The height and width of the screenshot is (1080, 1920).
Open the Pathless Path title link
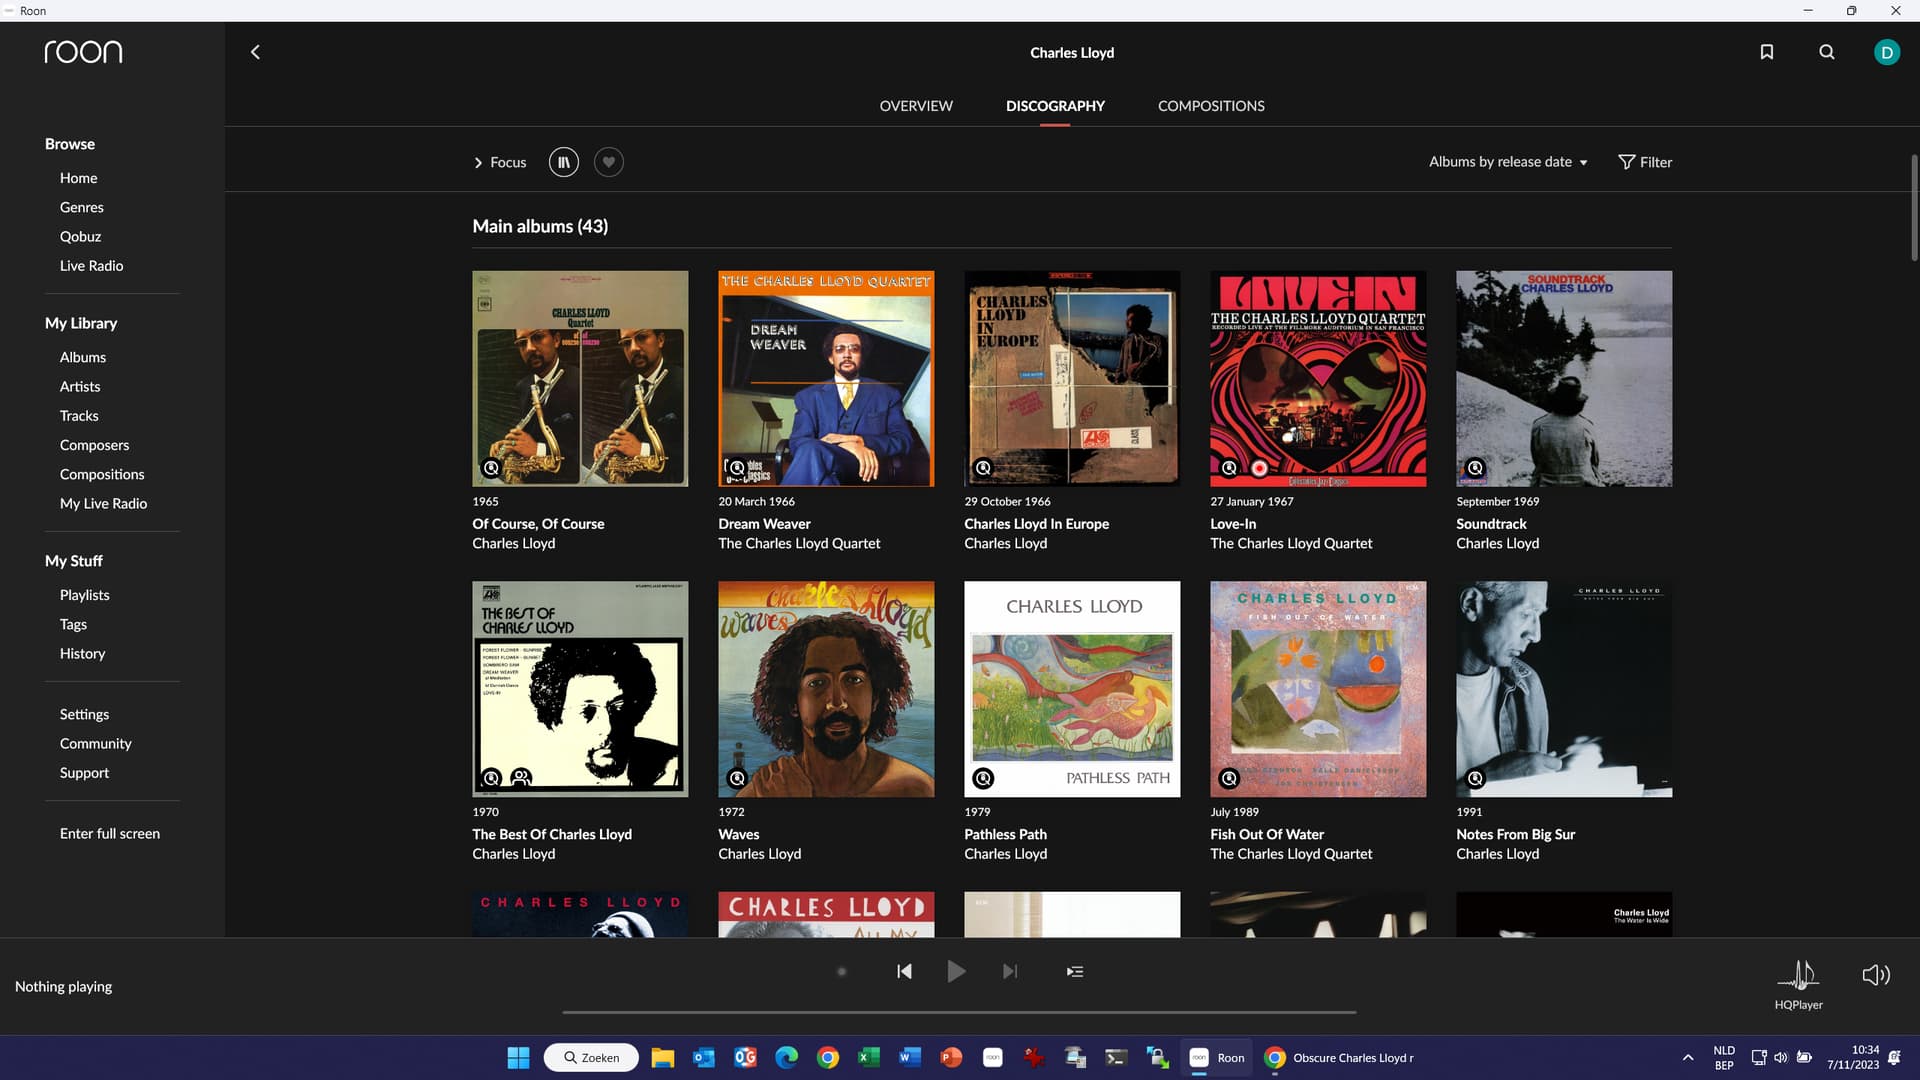[1005, 834]
